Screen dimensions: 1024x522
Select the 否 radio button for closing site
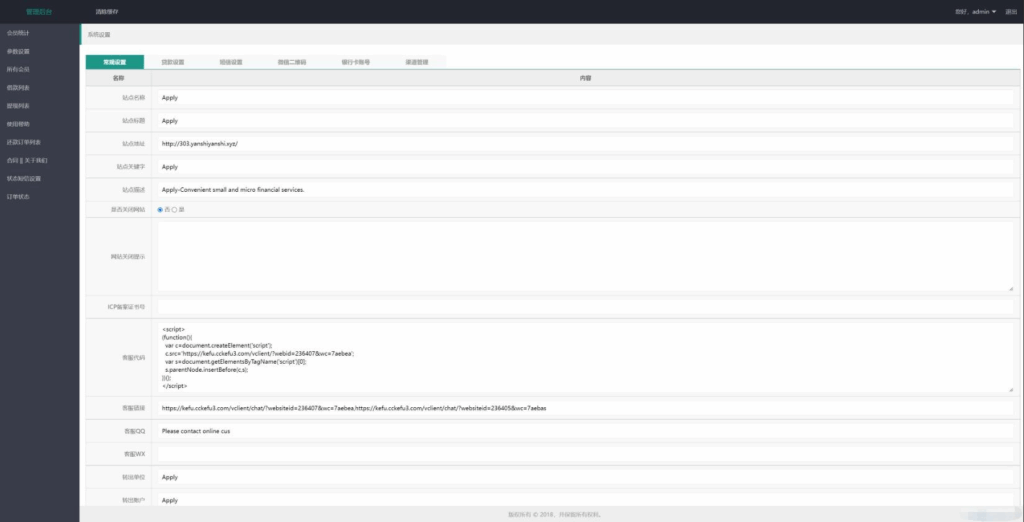pyautogui.click(x=160, y=210)
